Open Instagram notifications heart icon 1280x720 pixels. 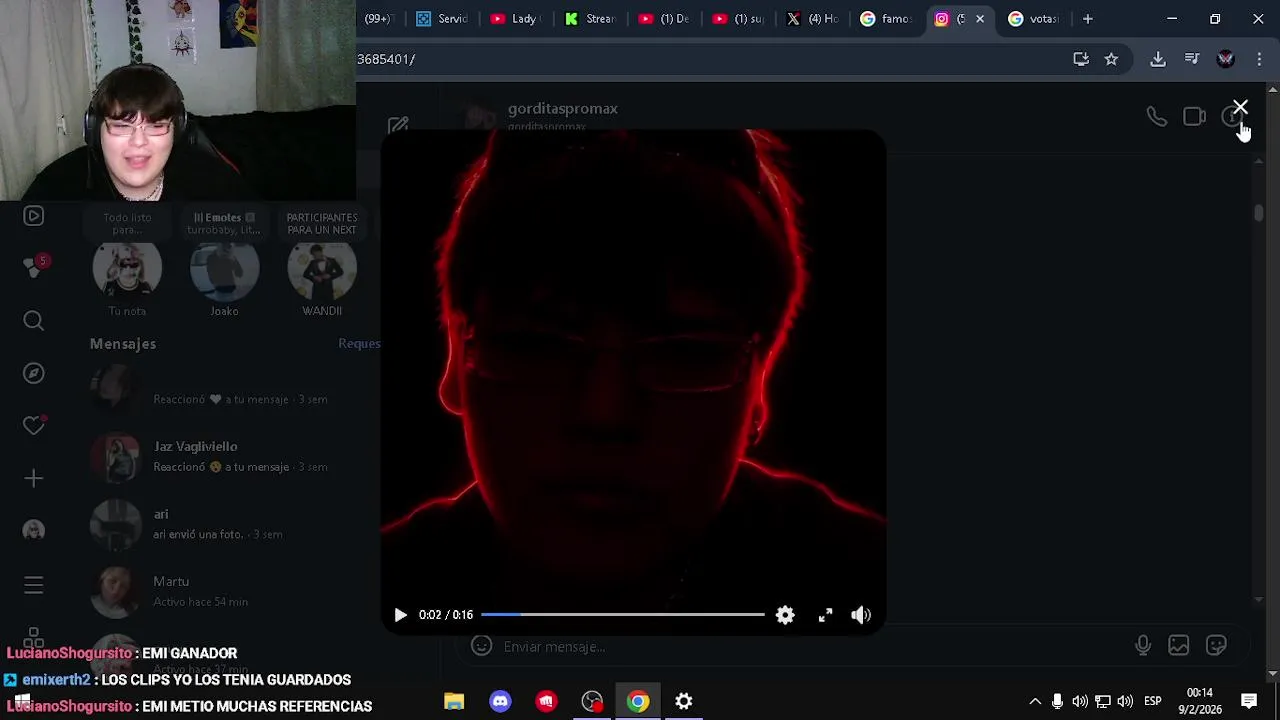click(x=33, y=426)
